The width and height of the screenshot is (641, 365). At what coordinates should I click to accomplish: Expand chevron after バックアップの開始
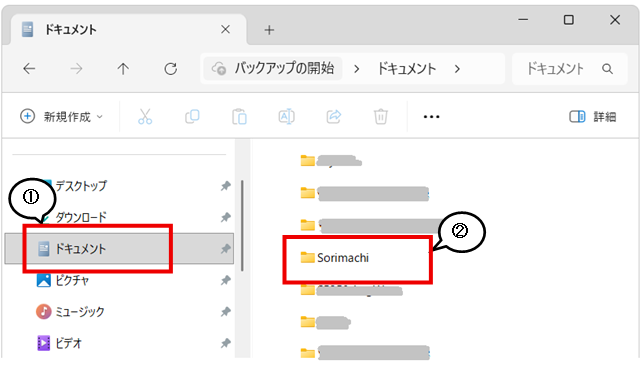click(356, 69)
